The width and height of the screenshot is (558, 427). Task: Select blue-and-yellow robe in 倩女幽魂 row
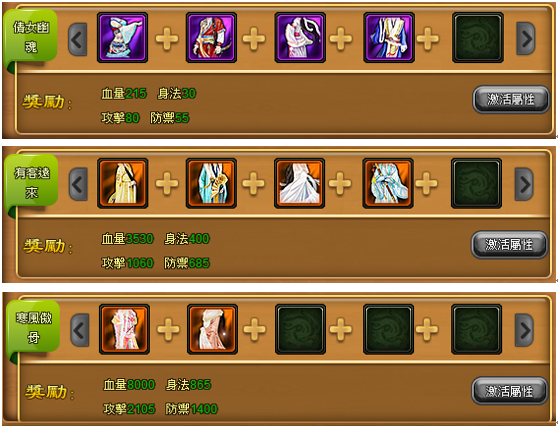[389, 38]
